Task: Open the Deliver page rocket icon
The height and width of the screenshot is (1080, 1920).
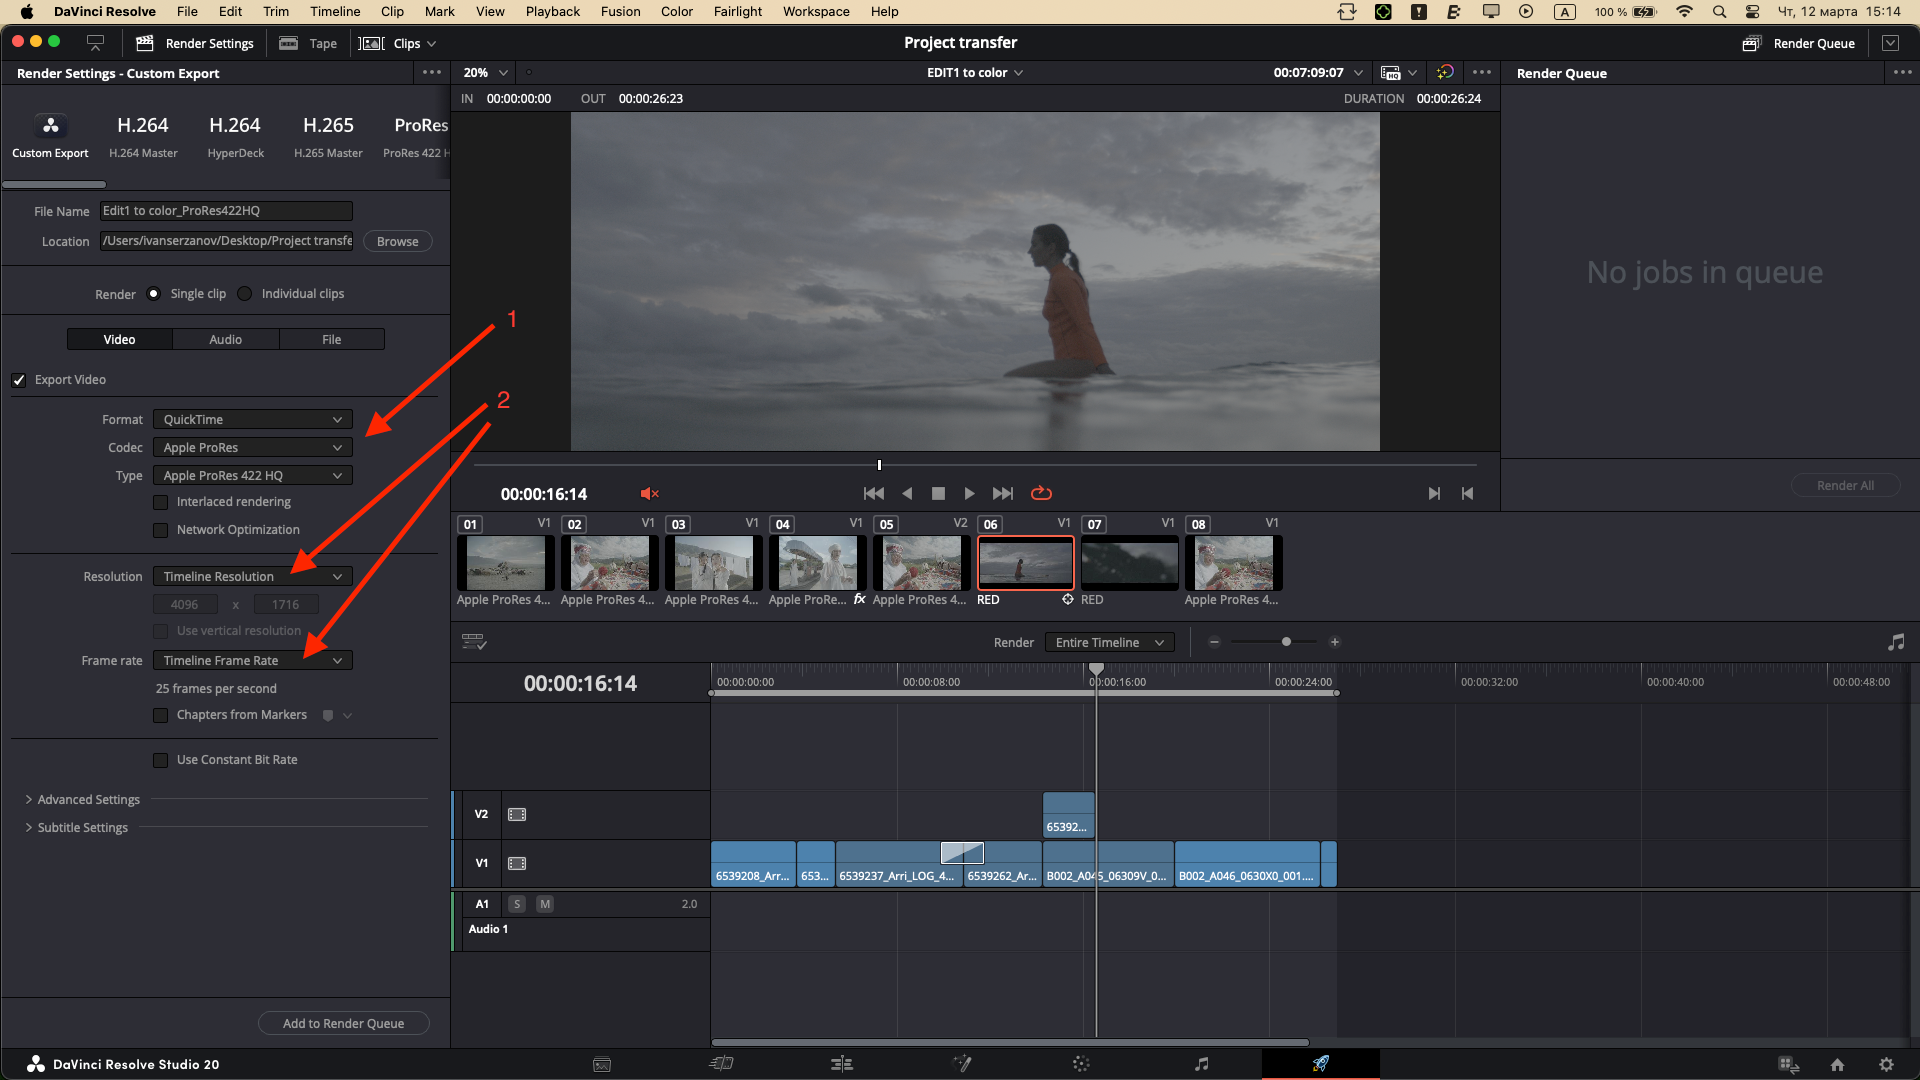Action: pyautogui.click(x=1320, y=1064)
